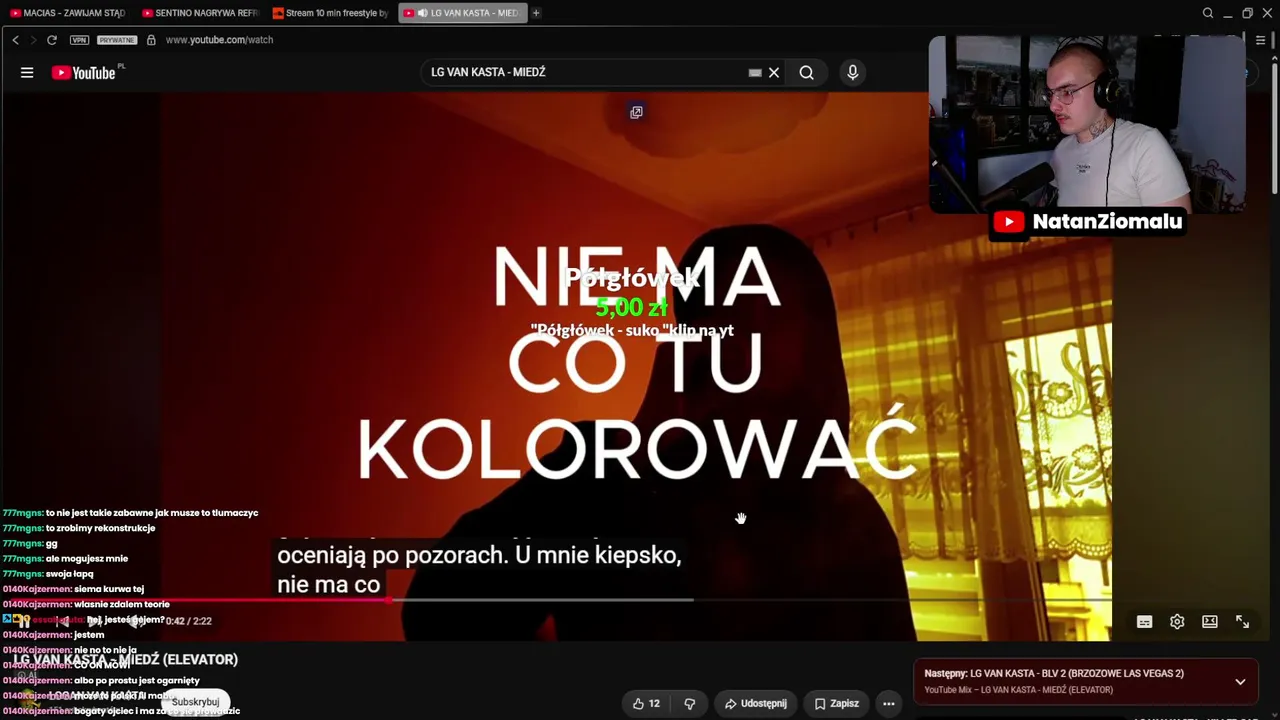Dislike the video

click(690, 704)
